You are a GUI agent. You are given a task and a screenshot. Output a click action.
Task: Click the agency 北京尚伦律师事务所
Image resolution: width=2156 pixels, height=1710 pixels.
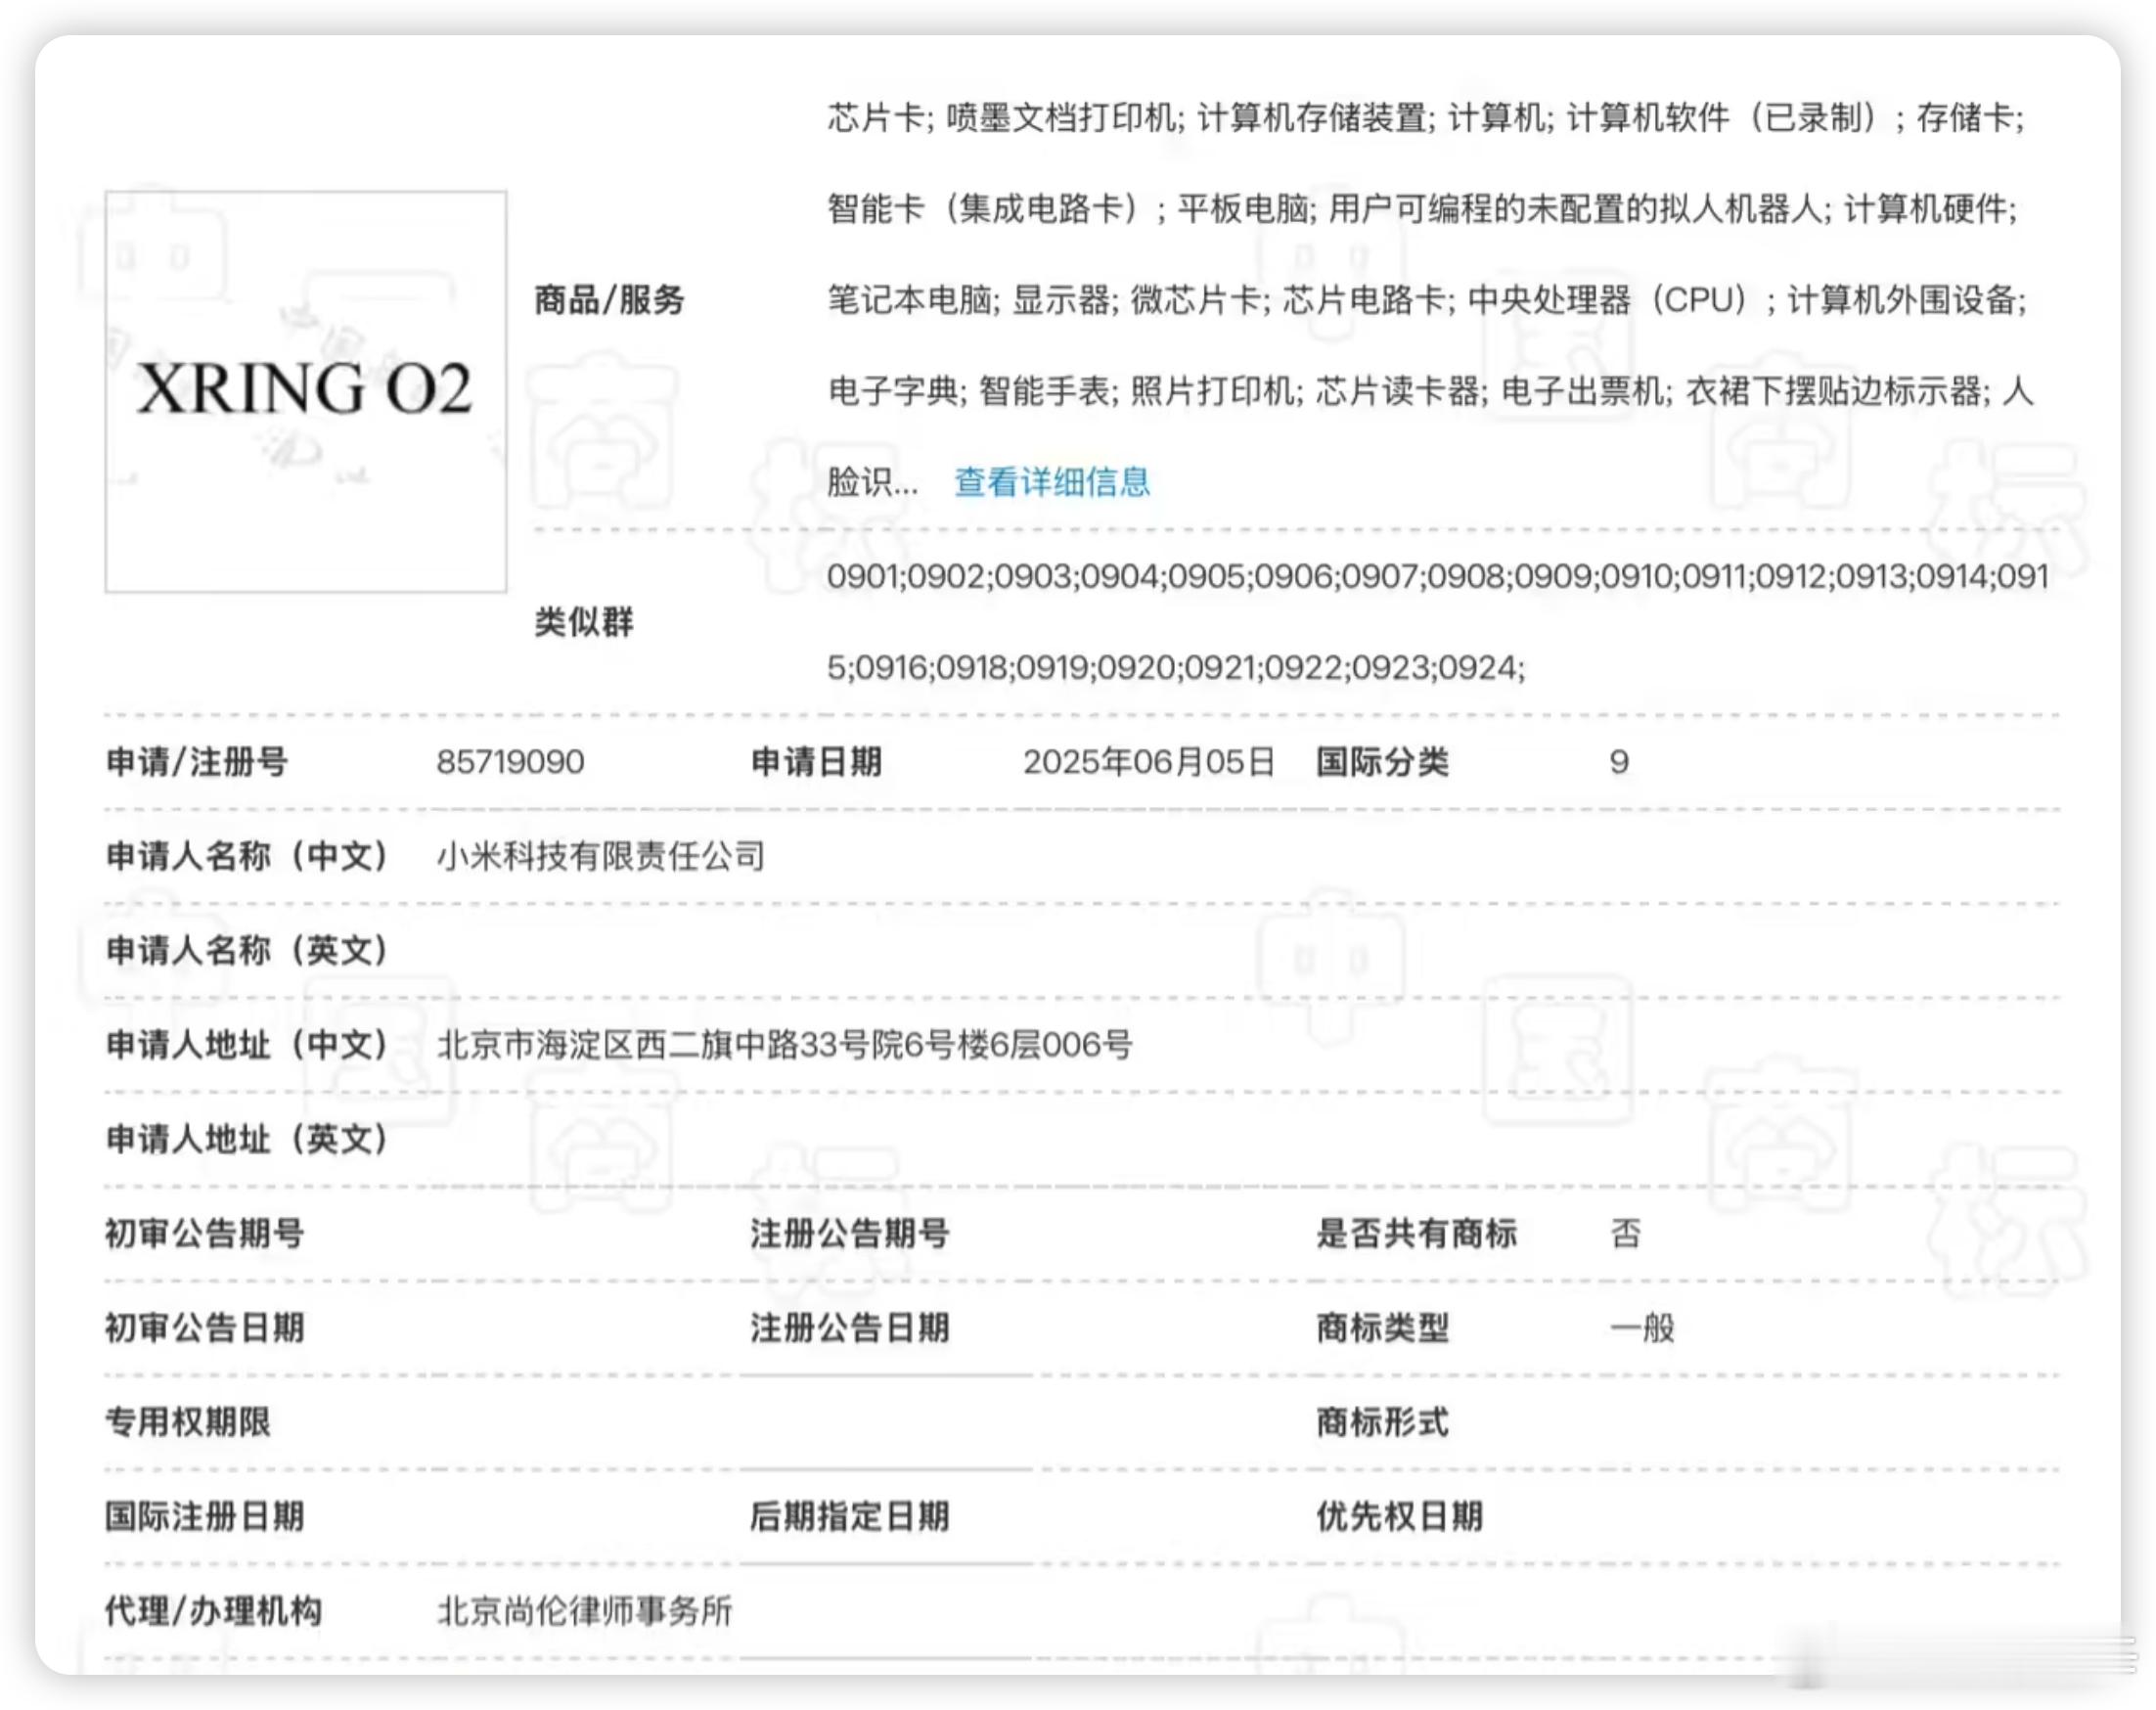584,1611
